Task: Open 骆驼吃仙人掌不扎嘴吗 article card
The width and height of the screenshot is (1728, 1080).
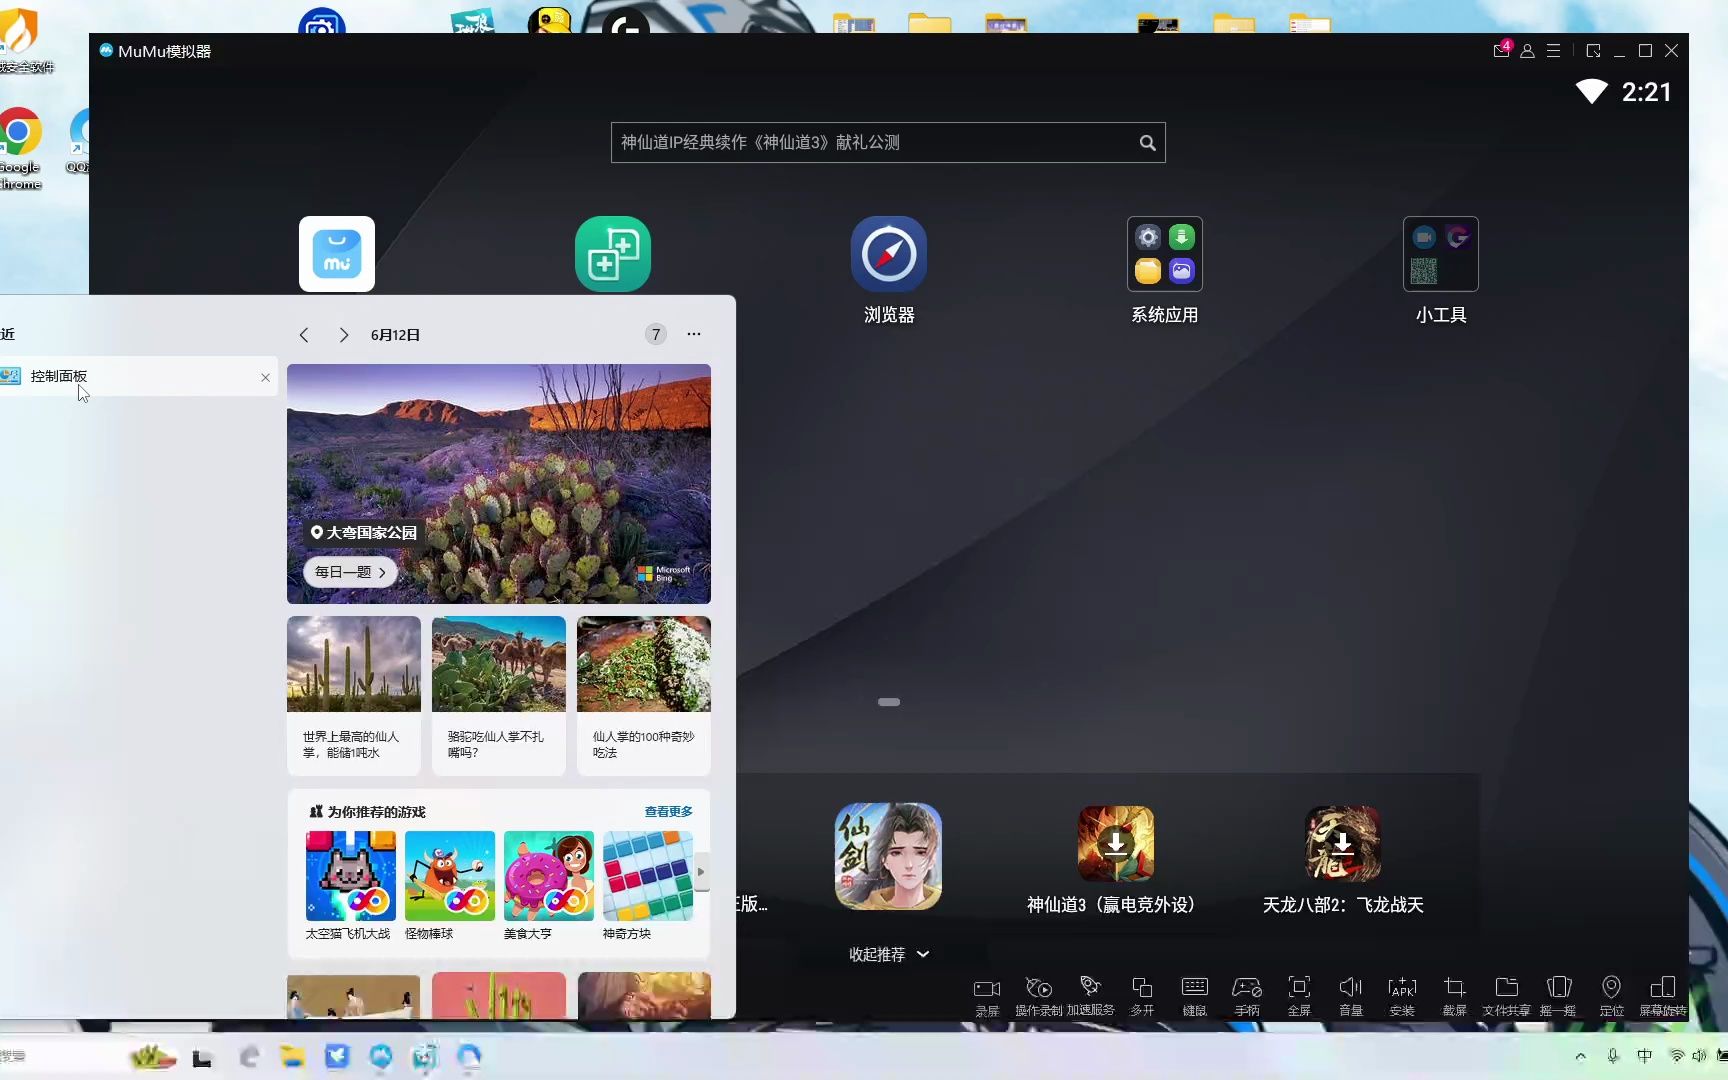Action: click(x=499, y=696)
